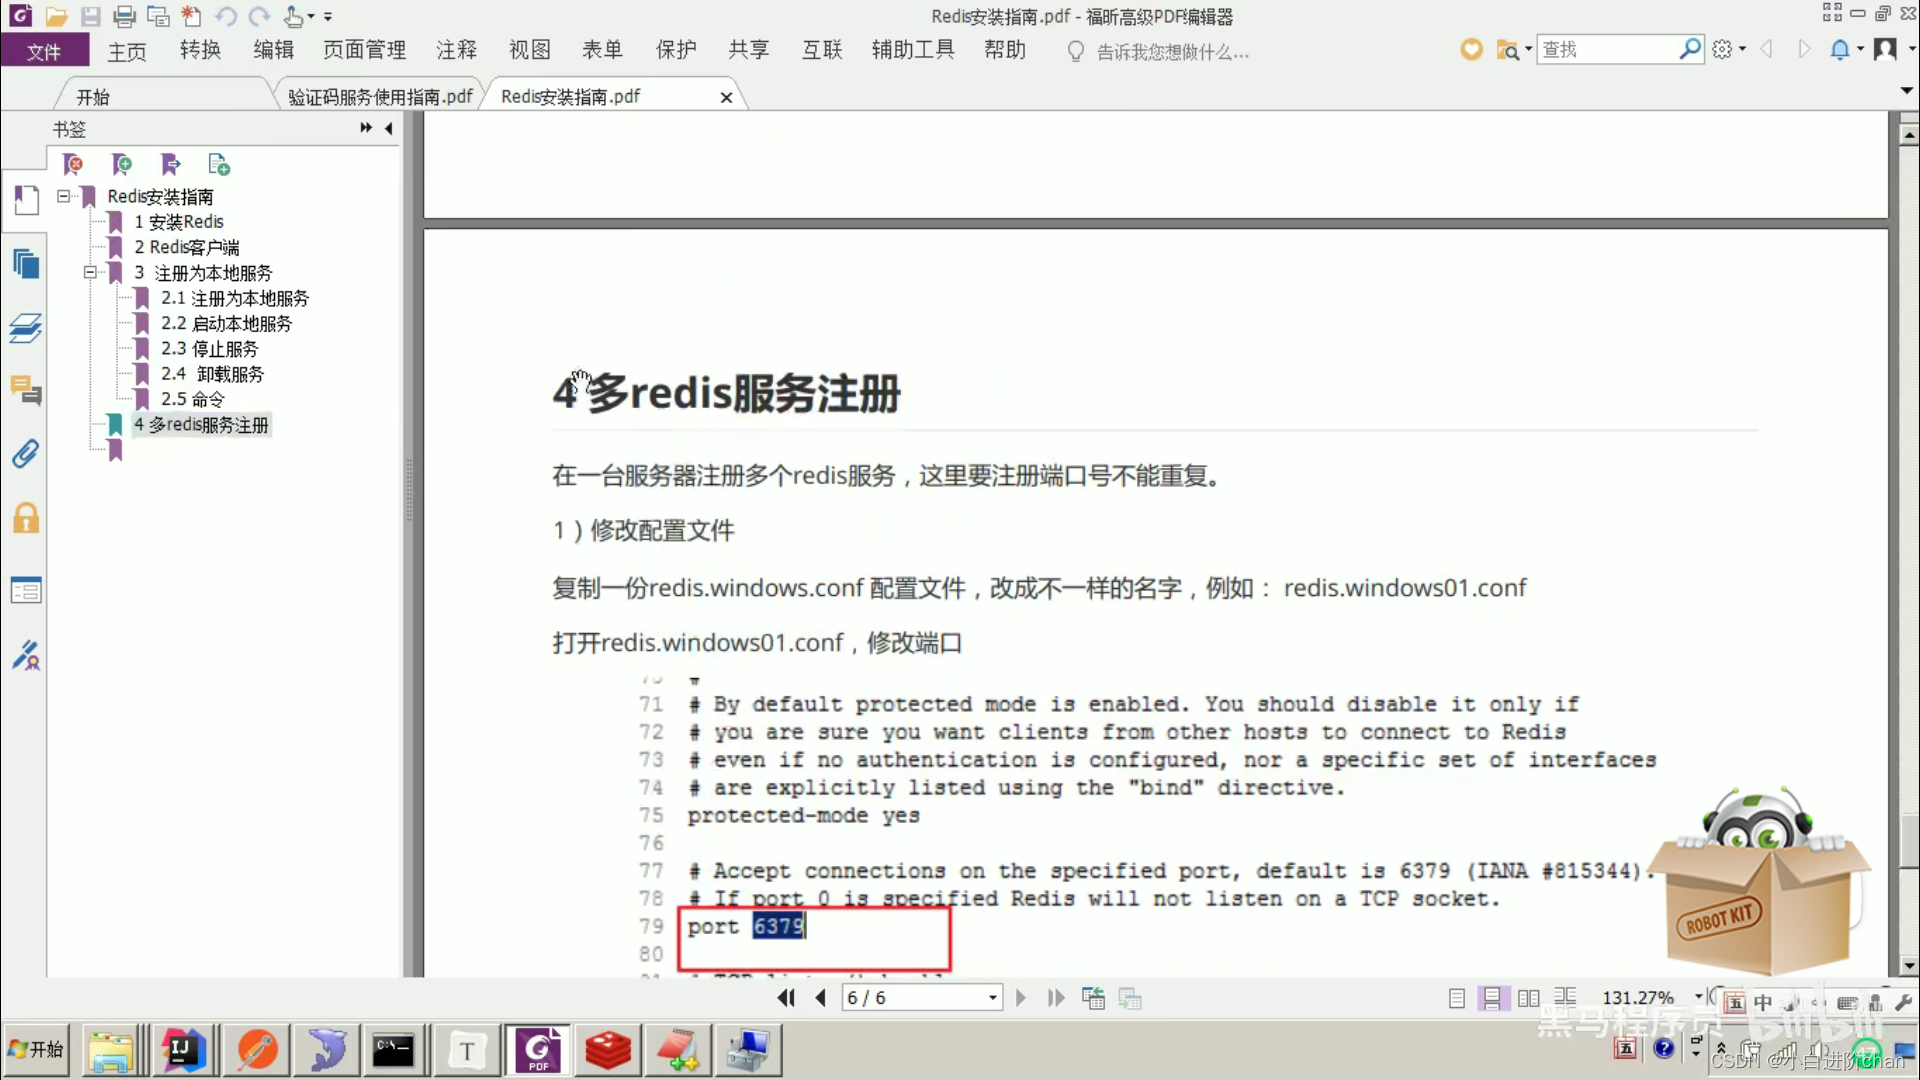This screenshot has width=1920, height=1080.
Task: Click the Redo arrow icon
Action: pos(259,16)
